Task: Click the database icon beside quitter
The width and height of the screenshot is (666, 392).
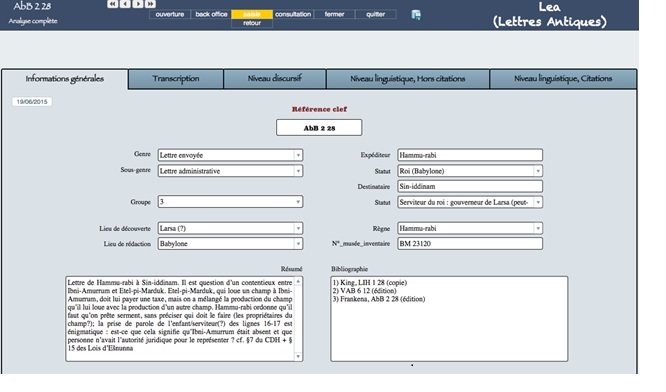Action: 416,15
